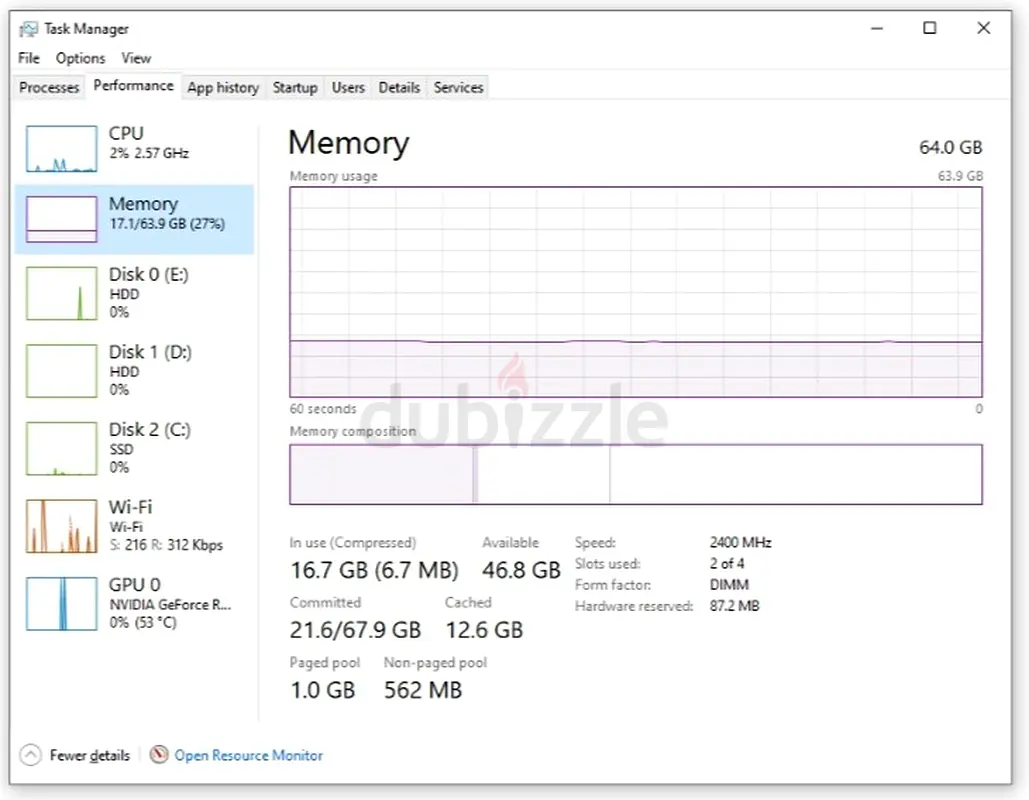This screenshot has width=1029, height=800.
Task: Select GPU 0 NVIDIA GeForce graph
Action: (x=61, y=603)
